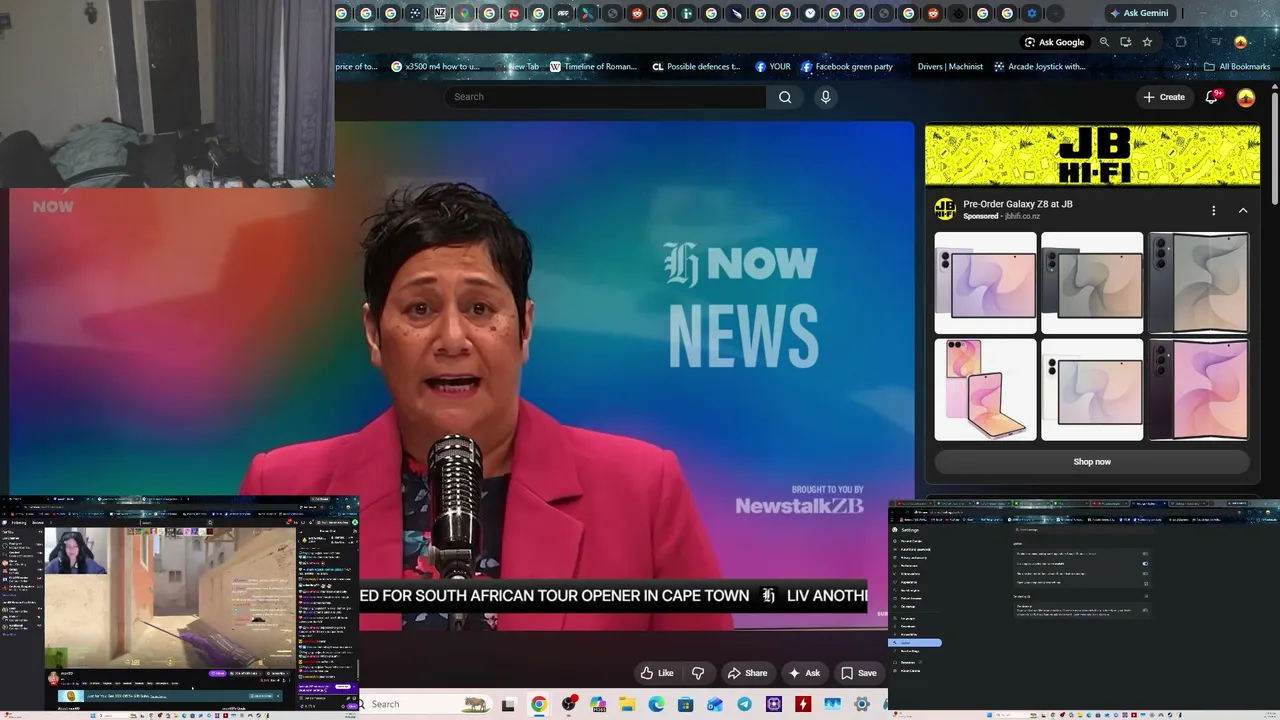
Task: Open the Chrome extensions puzzle icon
Action: (x=1181, y=42)
